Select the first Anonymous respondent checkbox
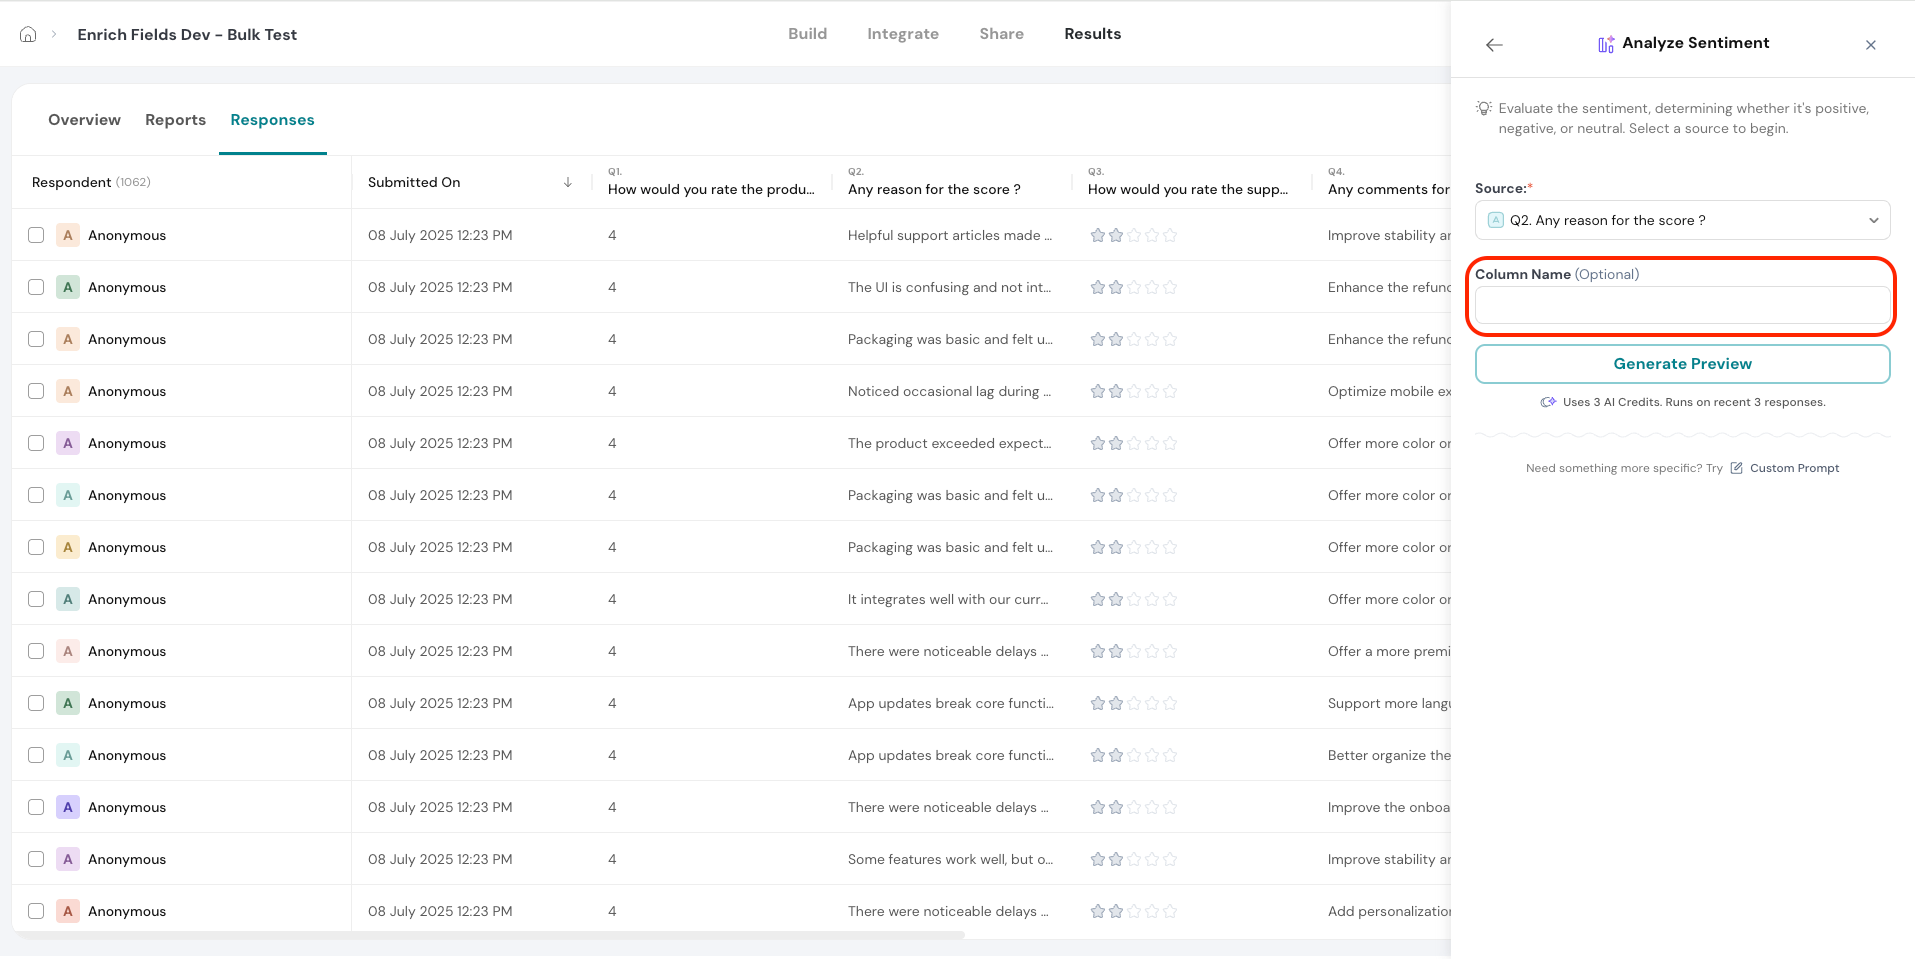The image size is (1915, 959). point(36,235)
